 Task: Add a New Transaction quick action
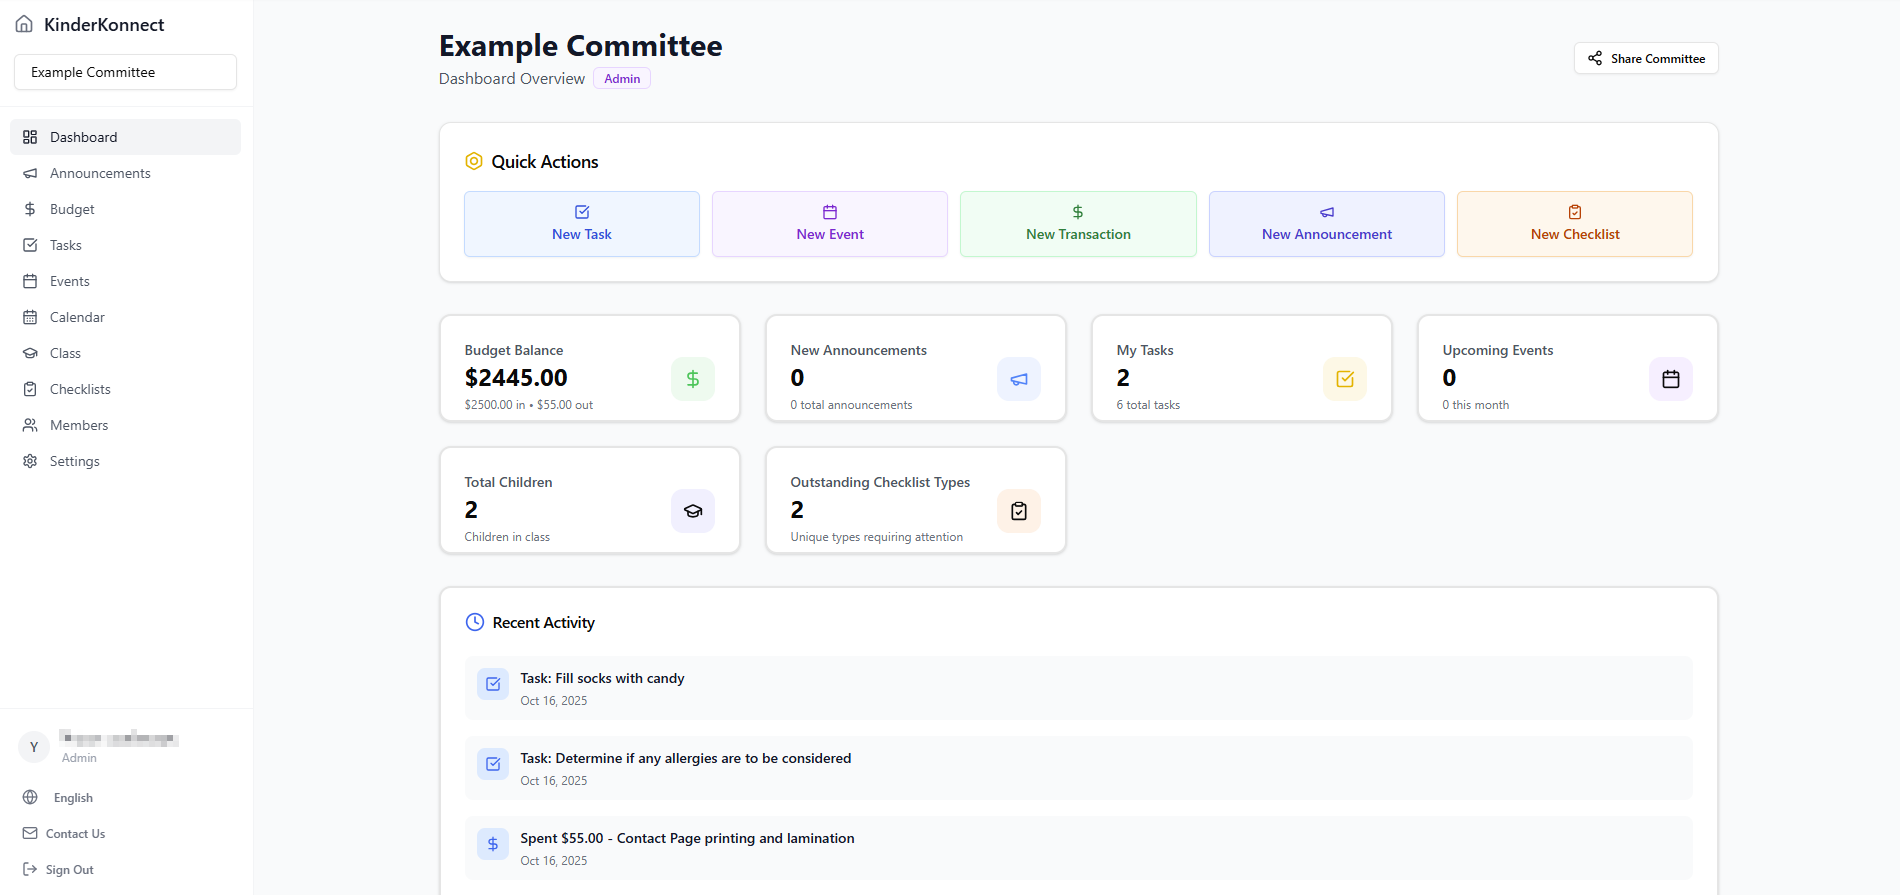pos(1078,224)
